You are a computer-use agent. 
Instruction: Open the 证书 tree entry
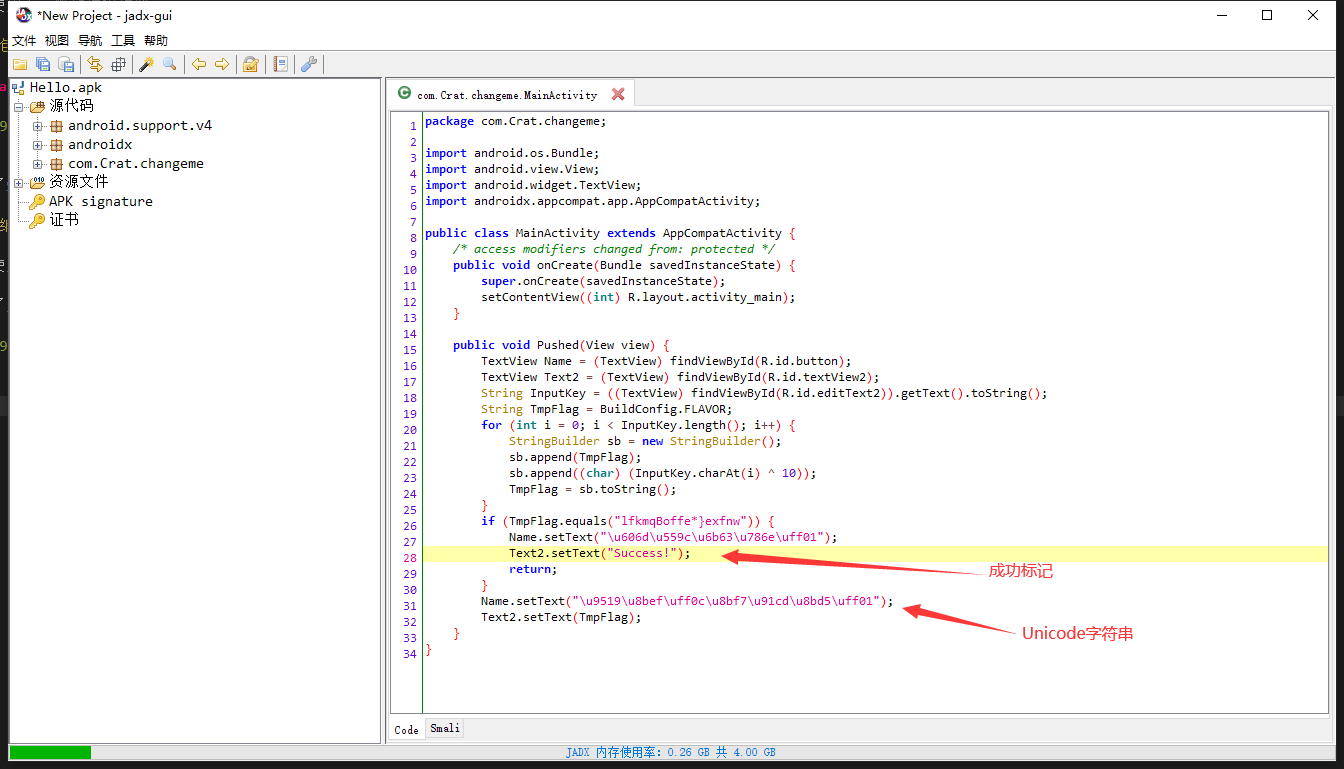coord(64,219)
